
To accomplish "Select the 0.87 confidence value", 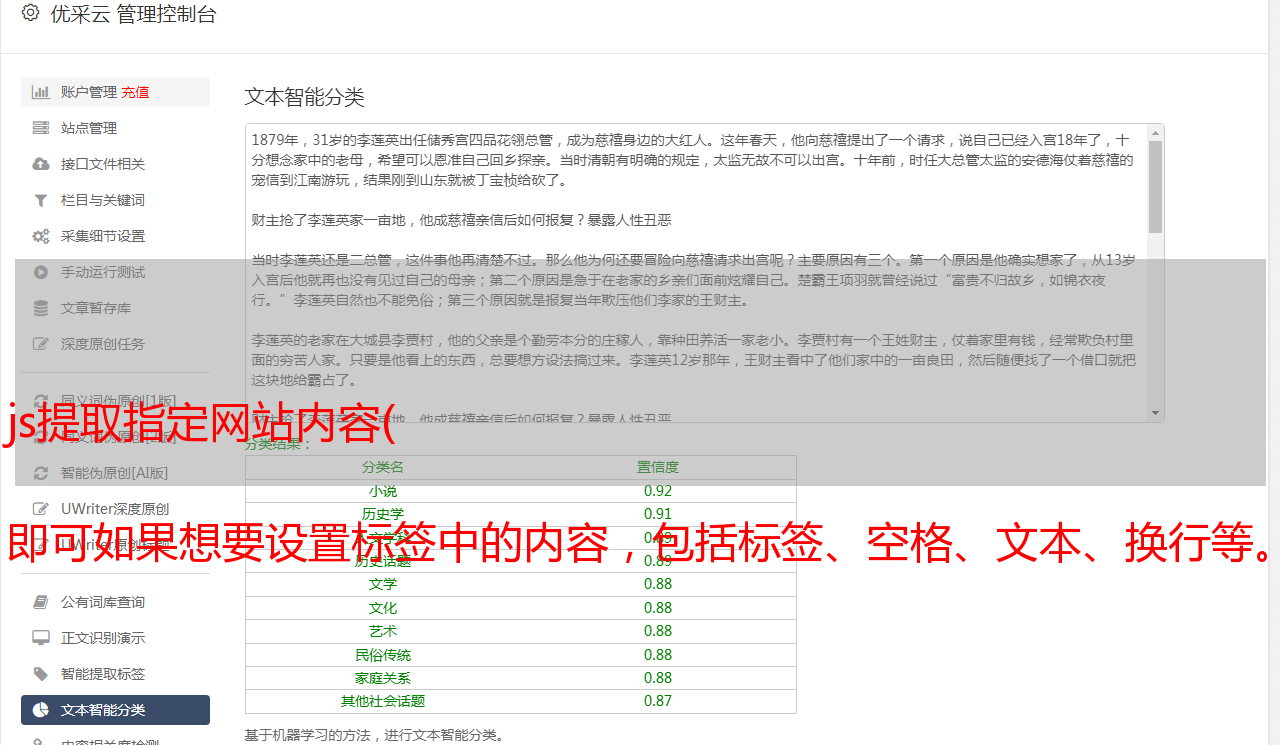I will click(658, 701).
